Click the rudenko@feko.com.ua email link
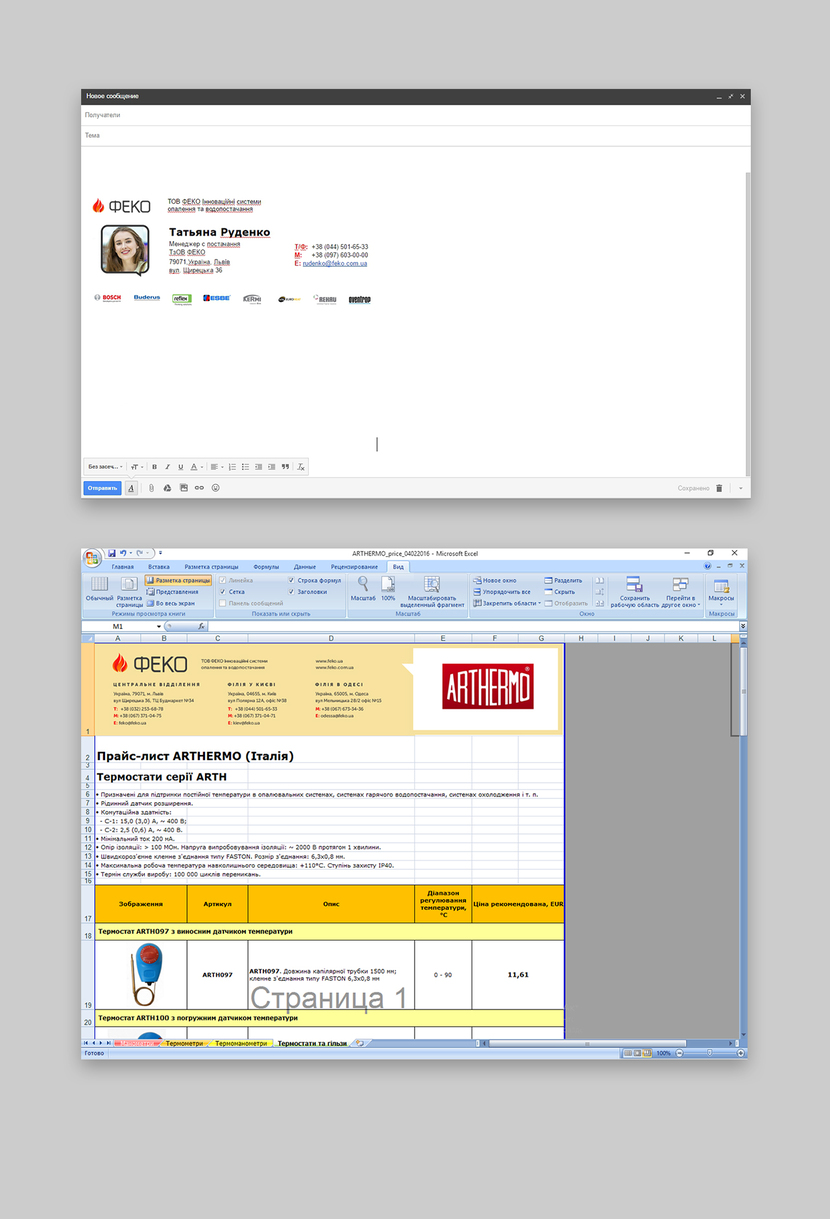Image resolution: width=830 pixels, height=1219 pixels. (x=335, y=263)
